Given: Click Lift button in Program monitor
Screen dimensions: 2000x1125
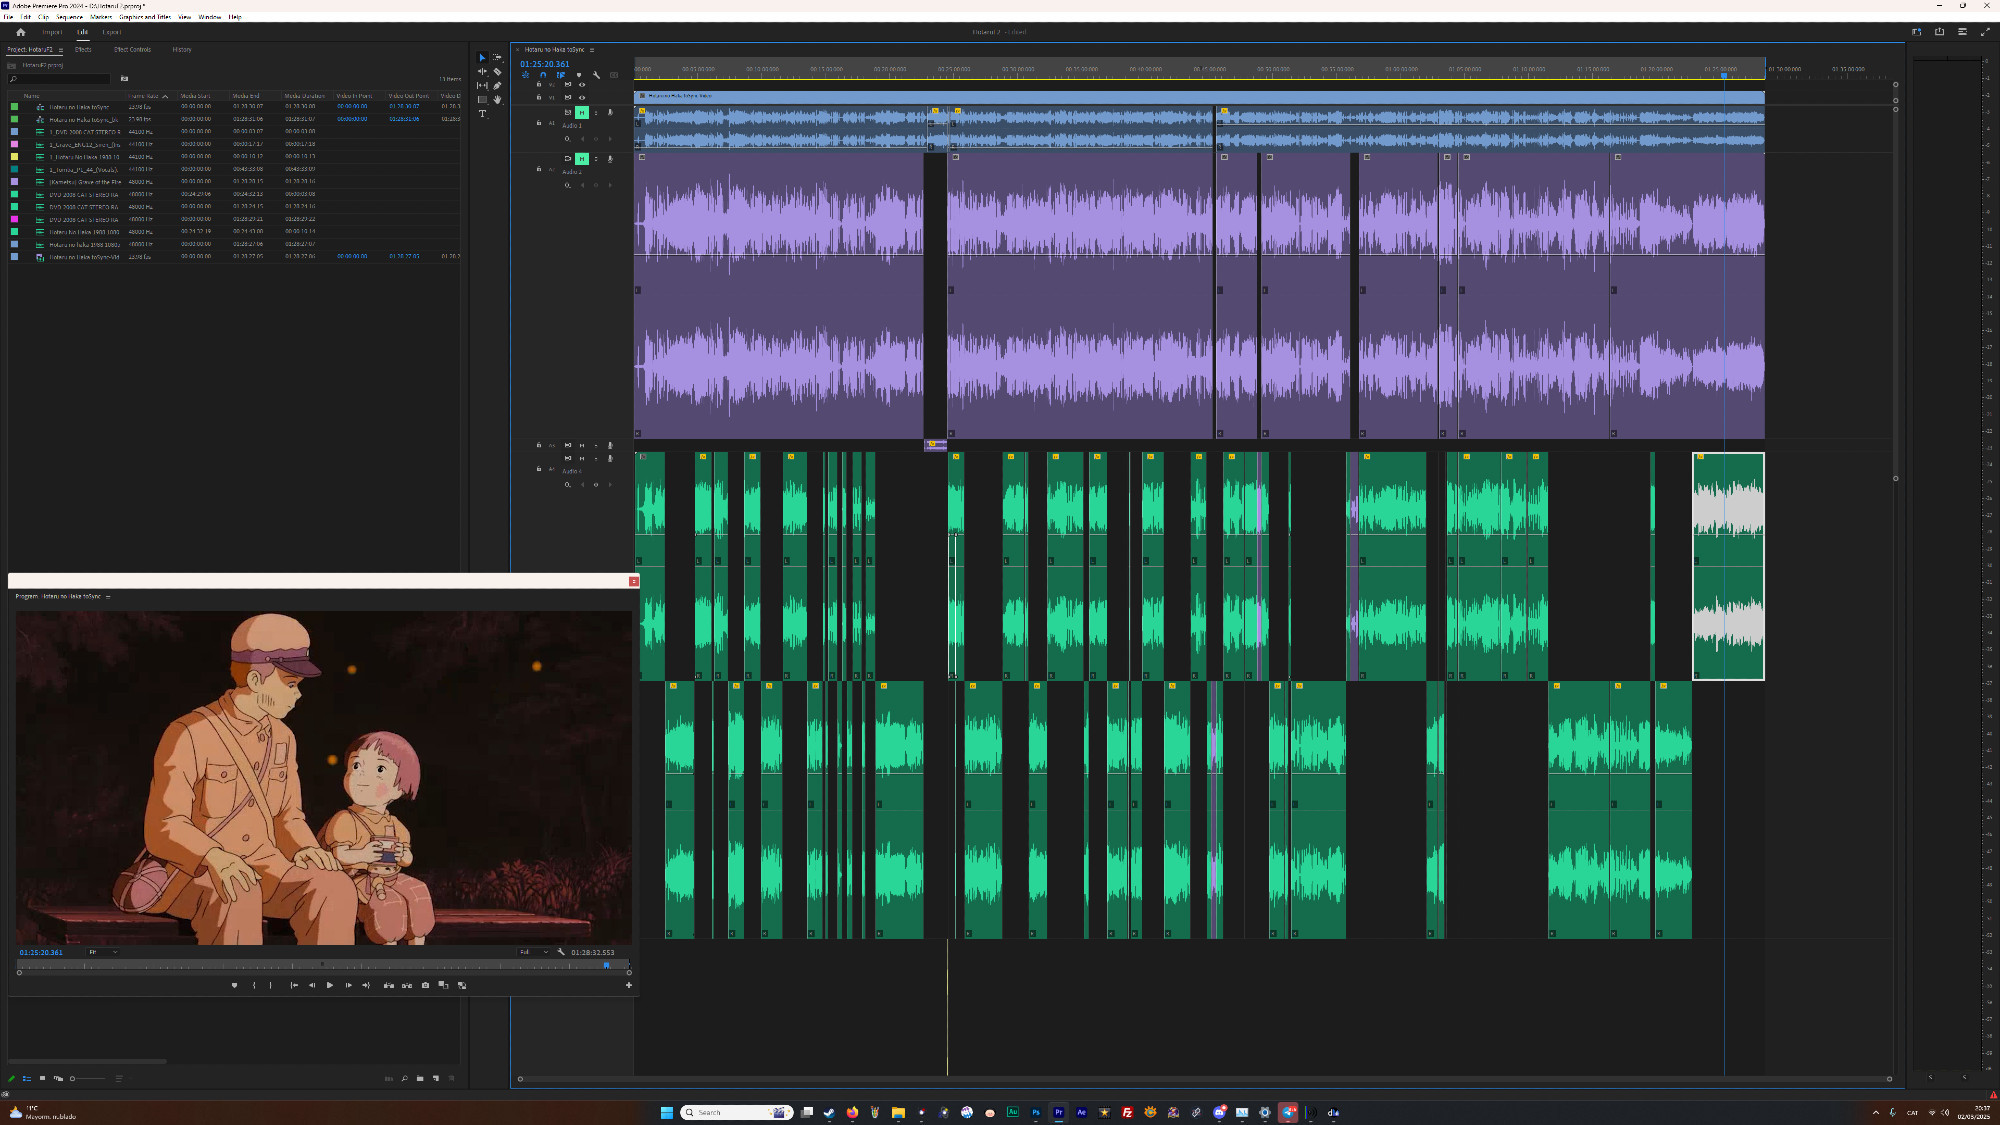Looking at the screenshot, I should (x=389, y=985).
